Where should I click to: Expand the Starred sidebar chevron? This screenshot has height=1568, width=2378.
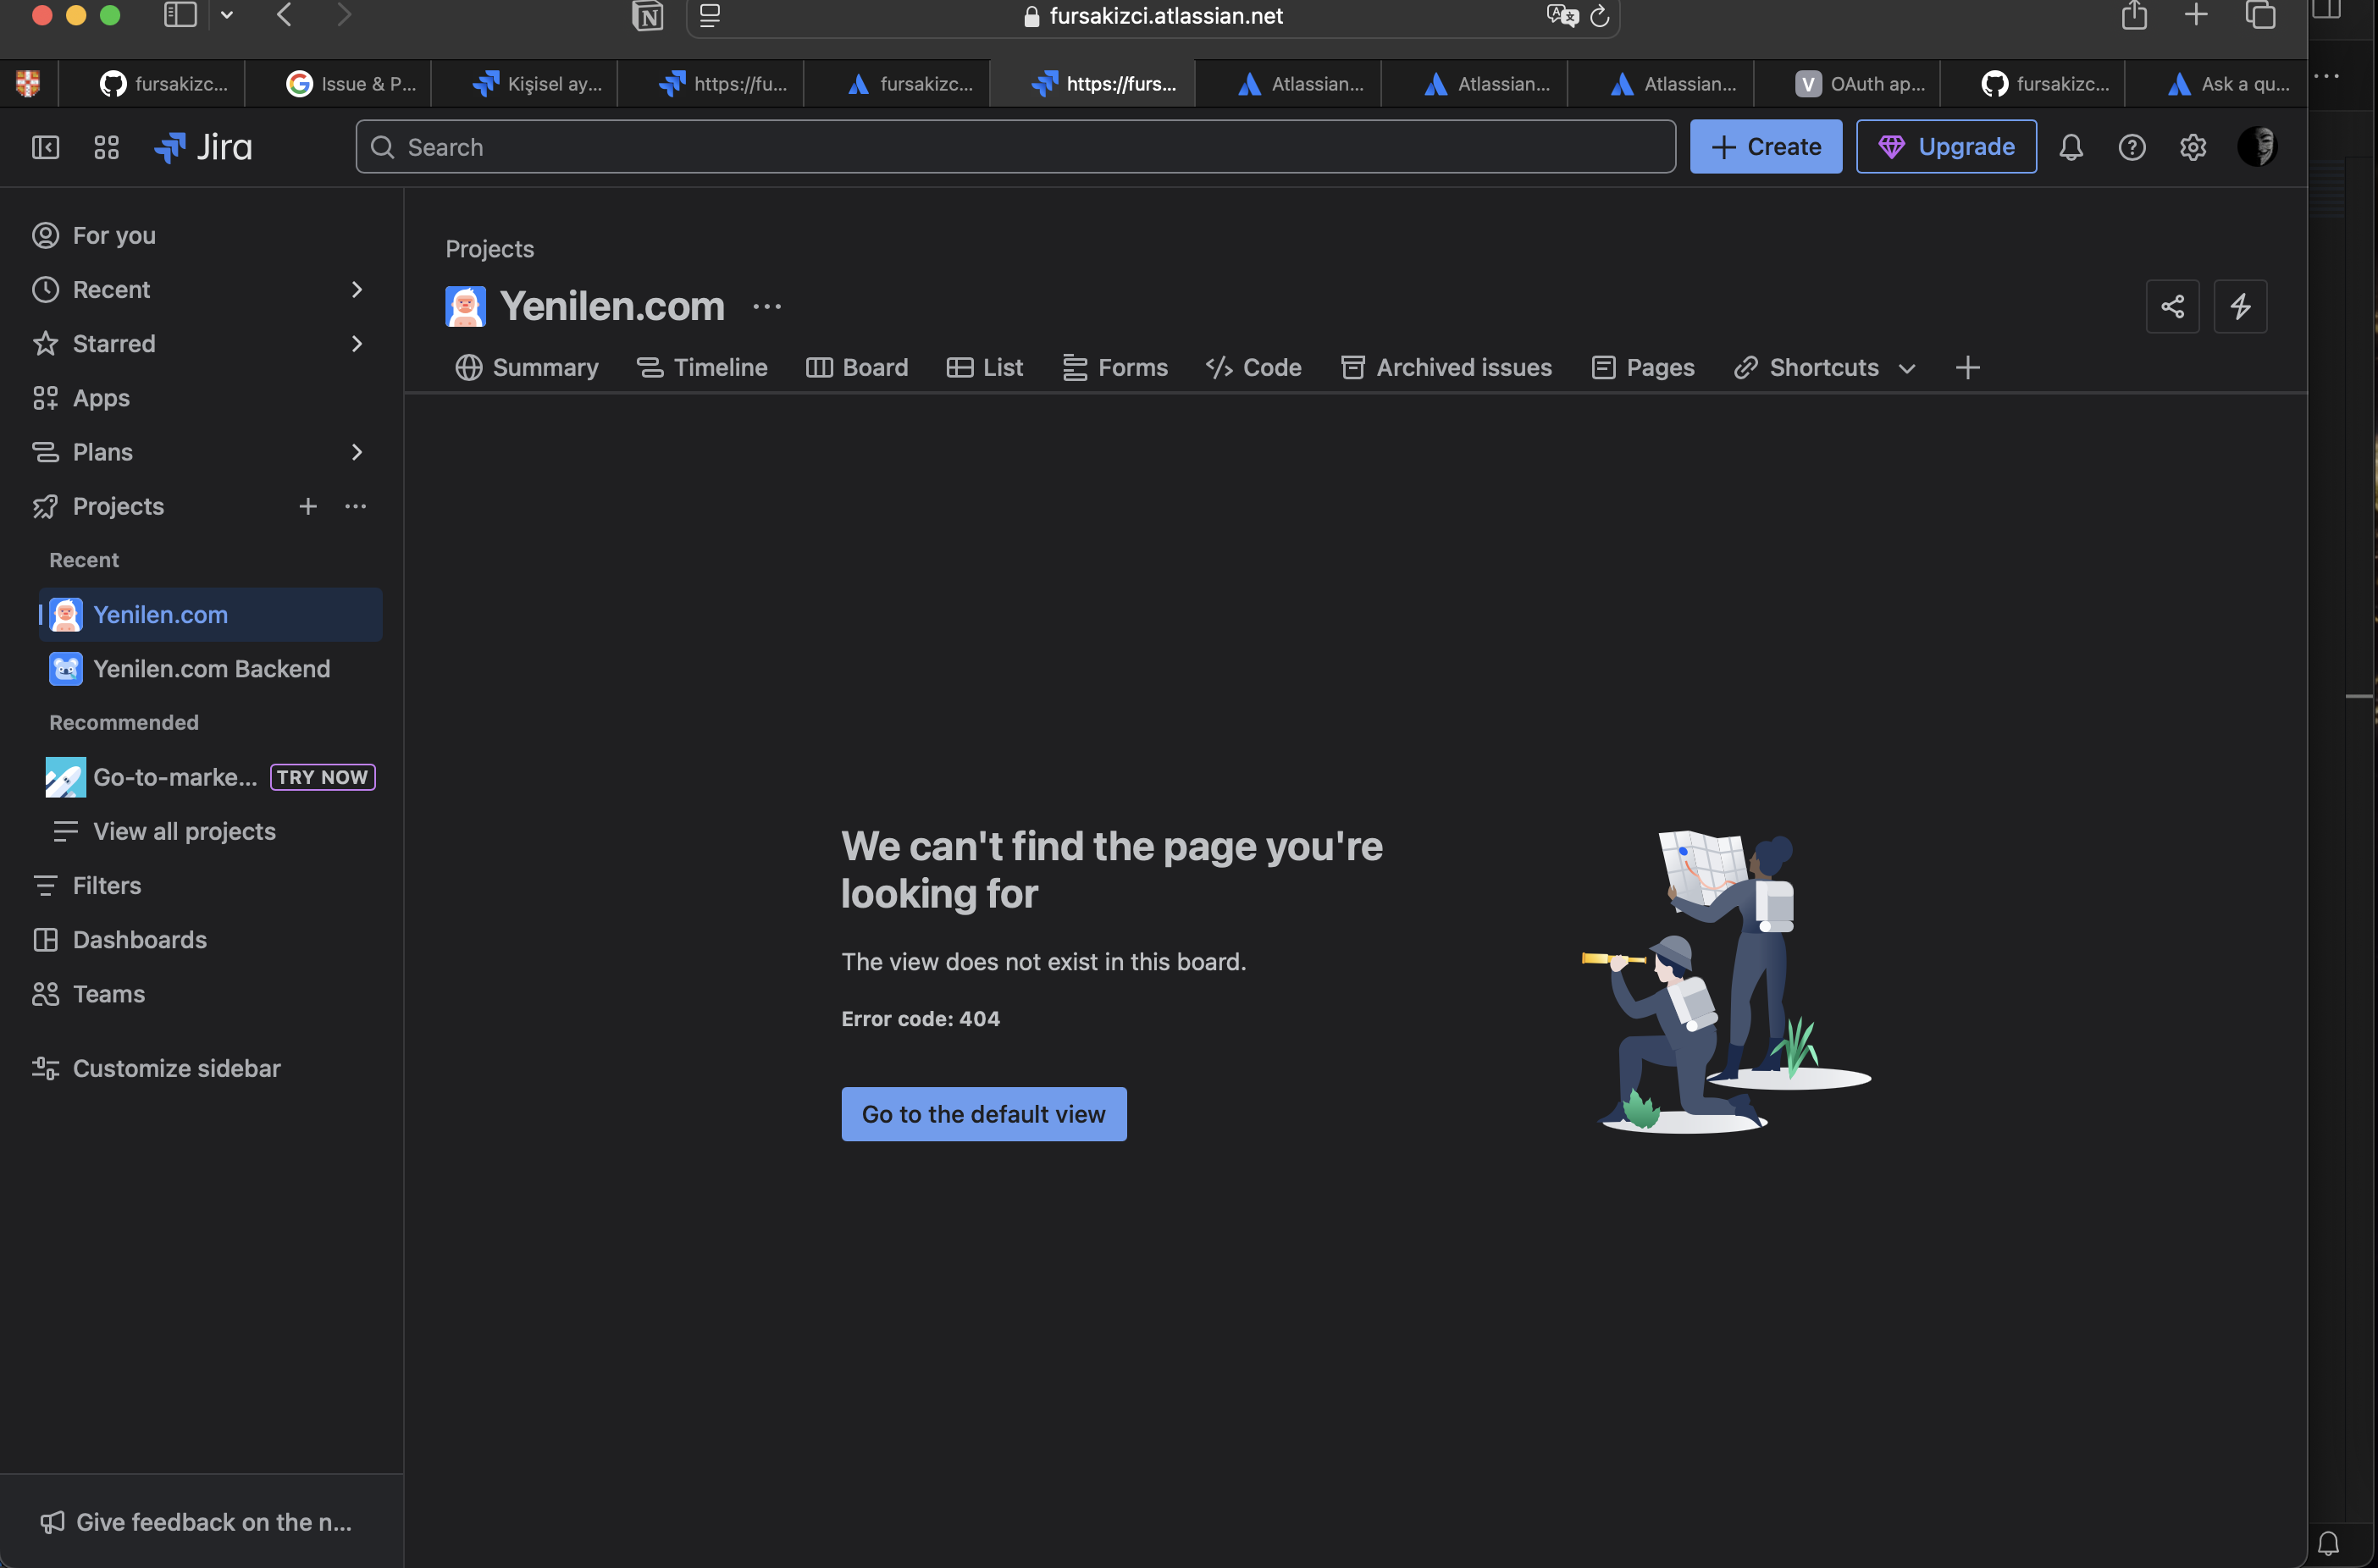click(x=357, y=344)
